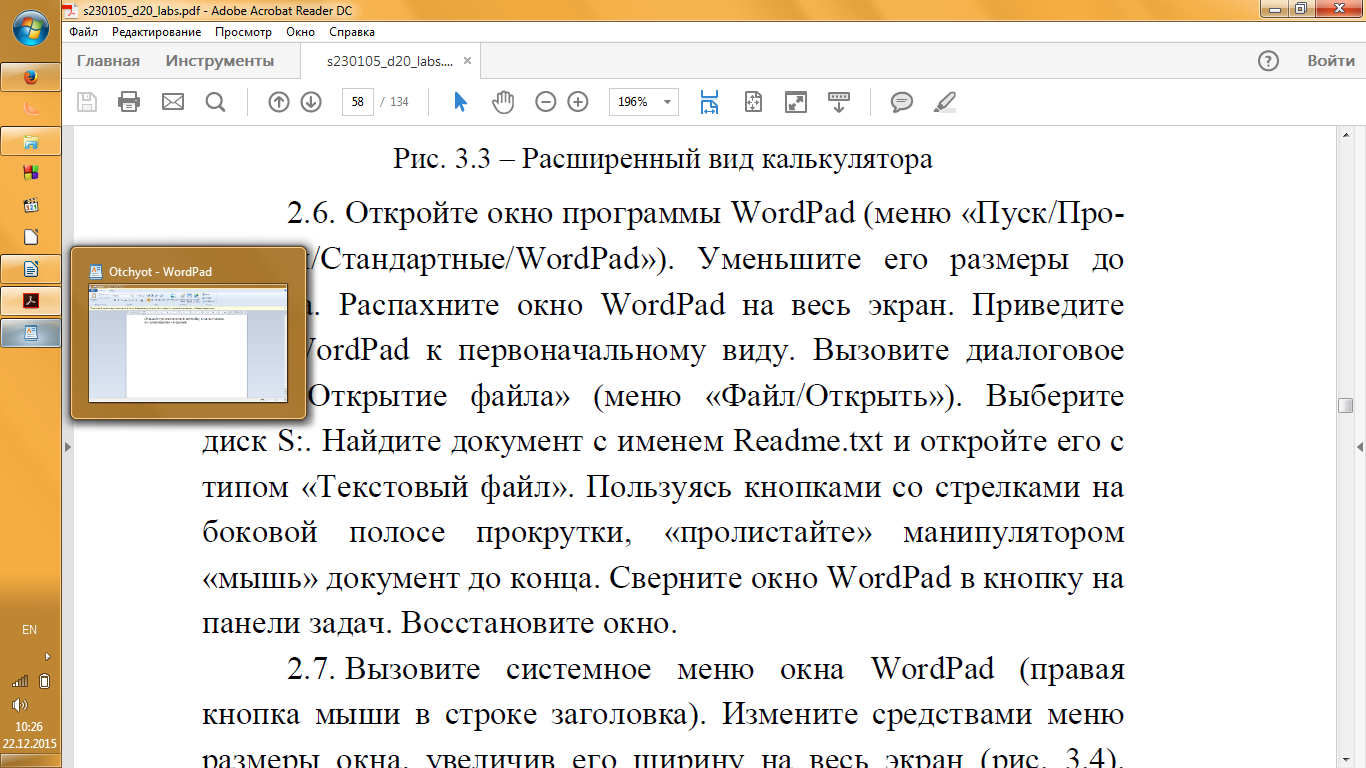
Task: Open Windows Explorer taskbar folder icon
Action: (x=31, y=141)
